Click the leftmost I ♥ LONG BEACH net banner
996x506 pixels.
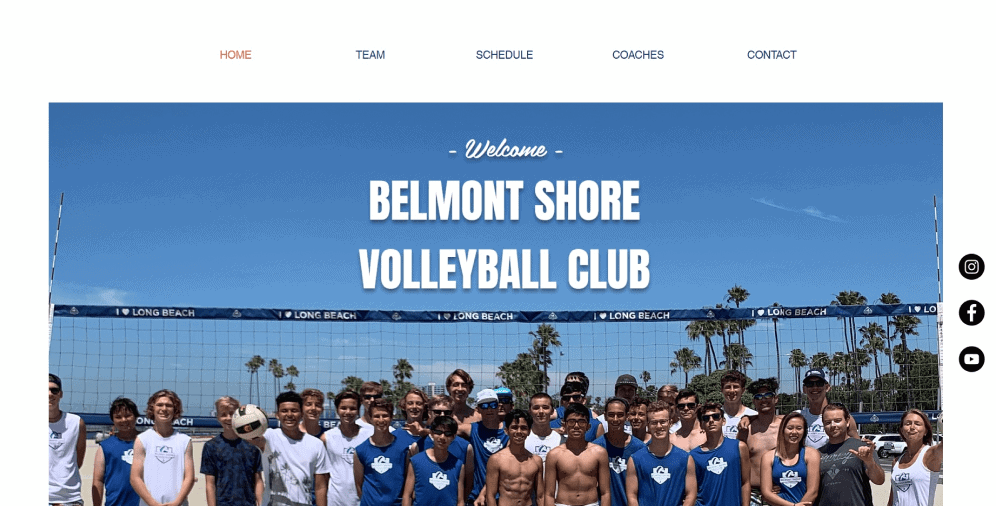155,312
